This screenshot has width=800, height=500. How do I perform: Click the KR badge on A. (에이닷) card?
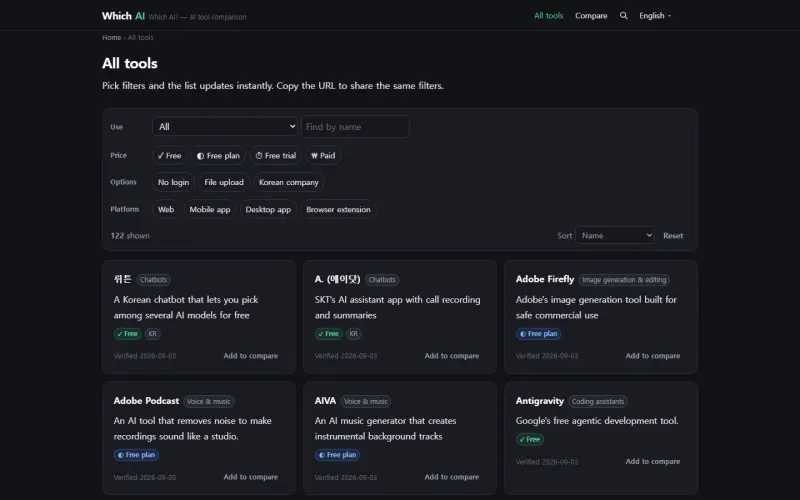point(354,334)
